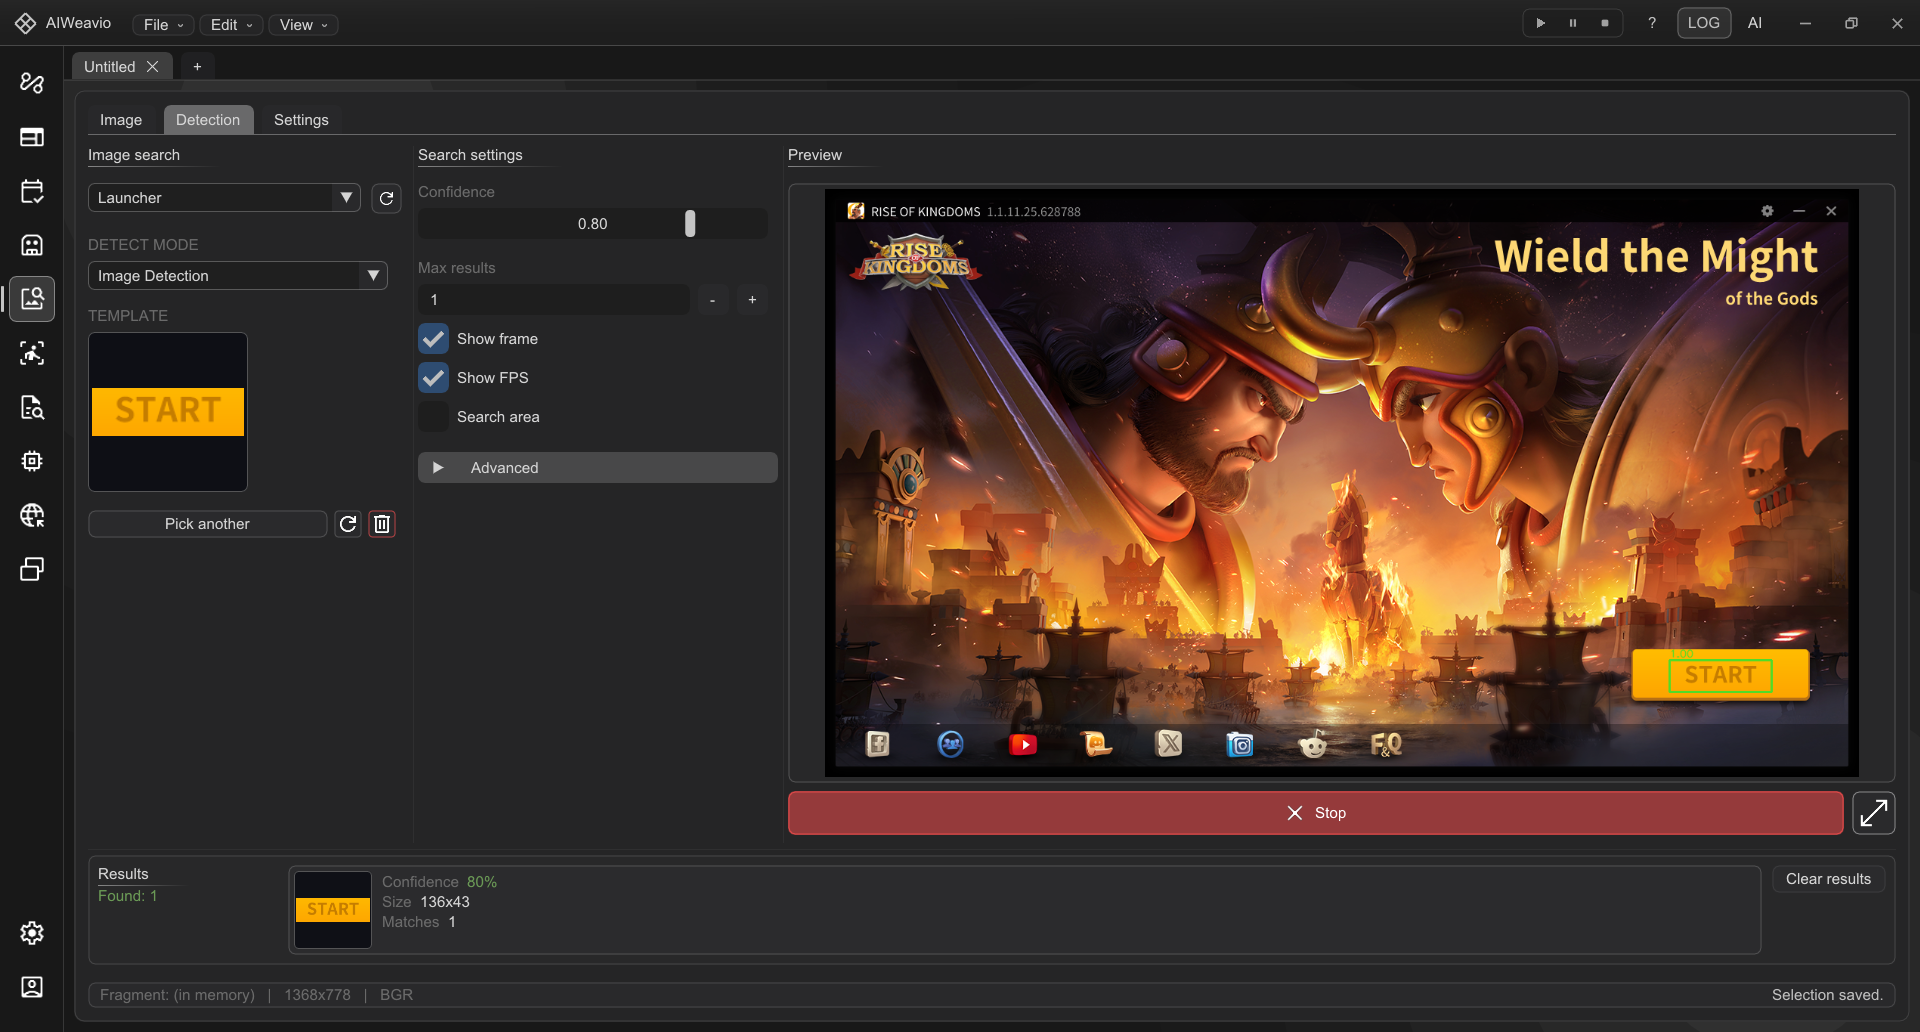
Task: Select the Detection tab
Action: click(208, 120)
